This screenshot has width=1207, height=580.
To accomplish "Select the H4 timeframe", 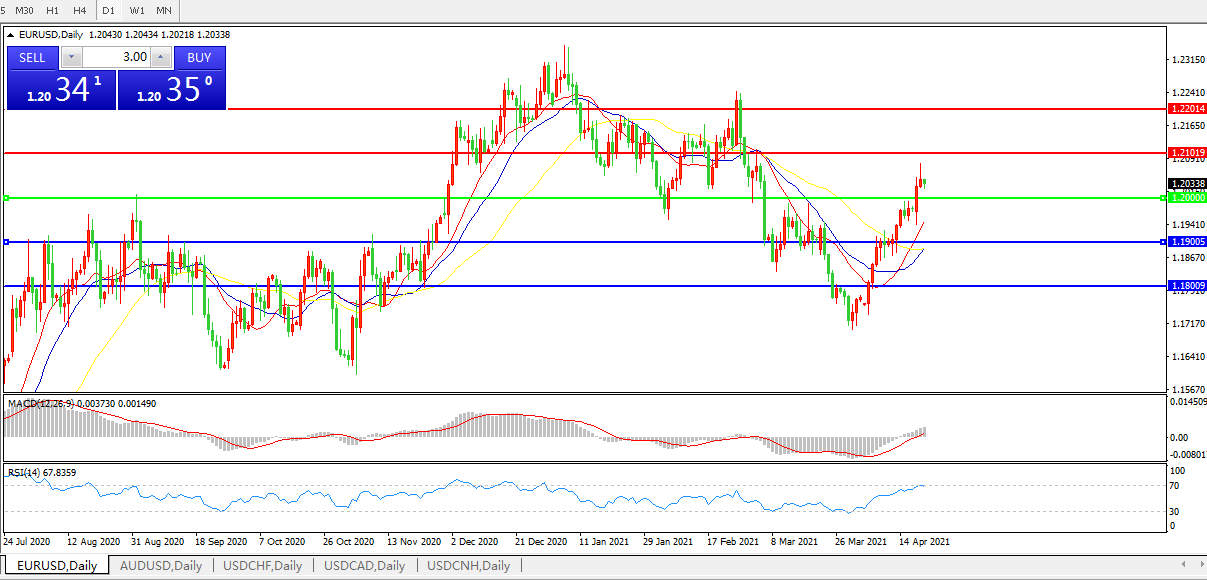I will [79, 9].
